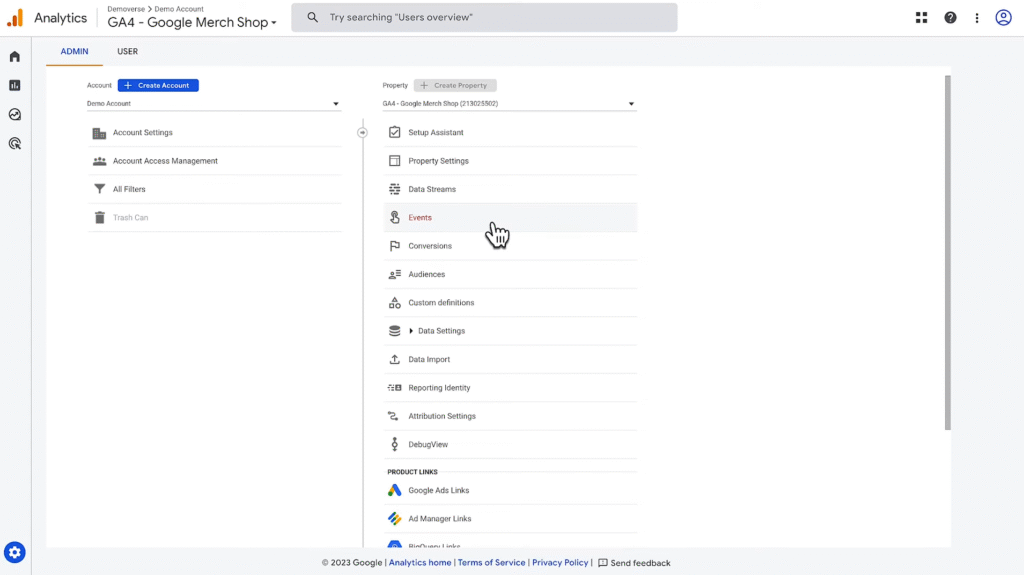Open the Demo Account dropdown
The image size is (1024, 575).
[214, 104]
